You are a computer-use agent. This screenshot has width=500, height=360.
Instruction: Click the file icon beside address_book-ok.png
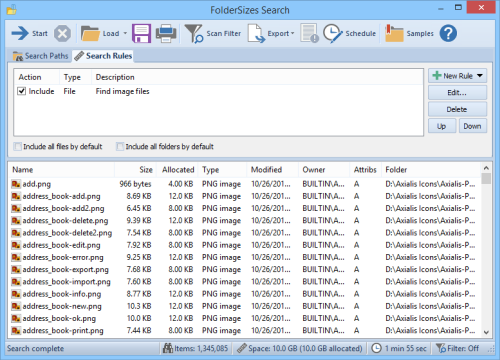(x=16, y=318)
